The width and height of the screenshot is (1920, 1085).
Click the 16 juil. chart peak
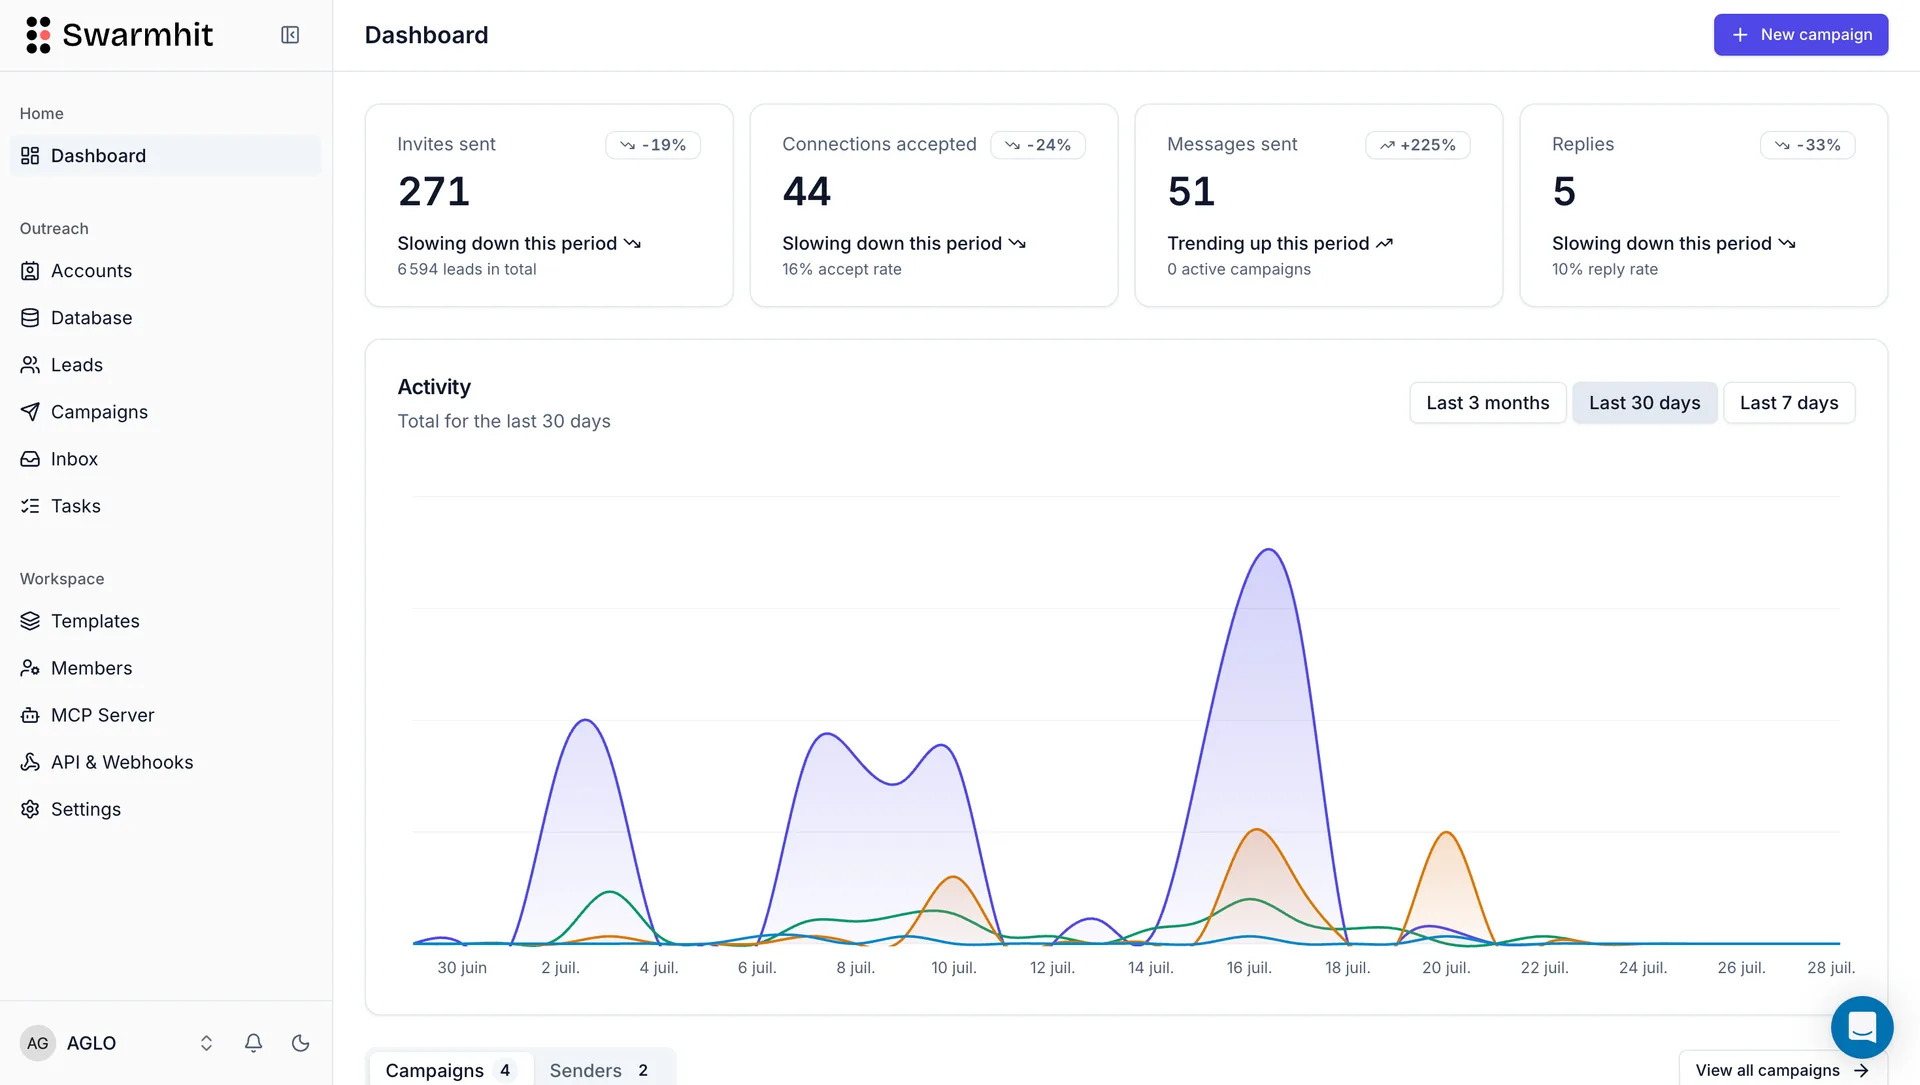[x=1268, y=550]
